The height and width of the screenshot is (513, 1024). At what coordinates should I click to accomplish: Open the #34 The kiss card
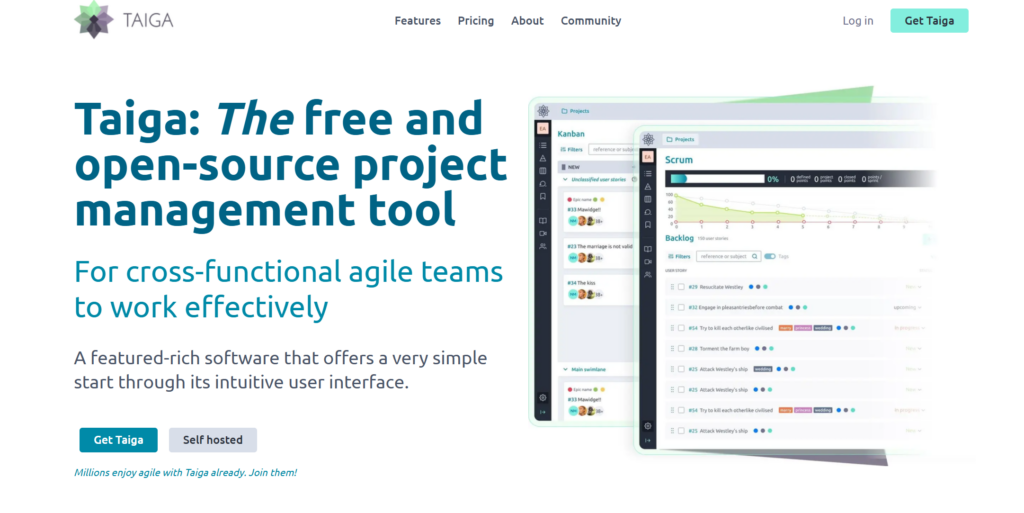tap(600, 289)
